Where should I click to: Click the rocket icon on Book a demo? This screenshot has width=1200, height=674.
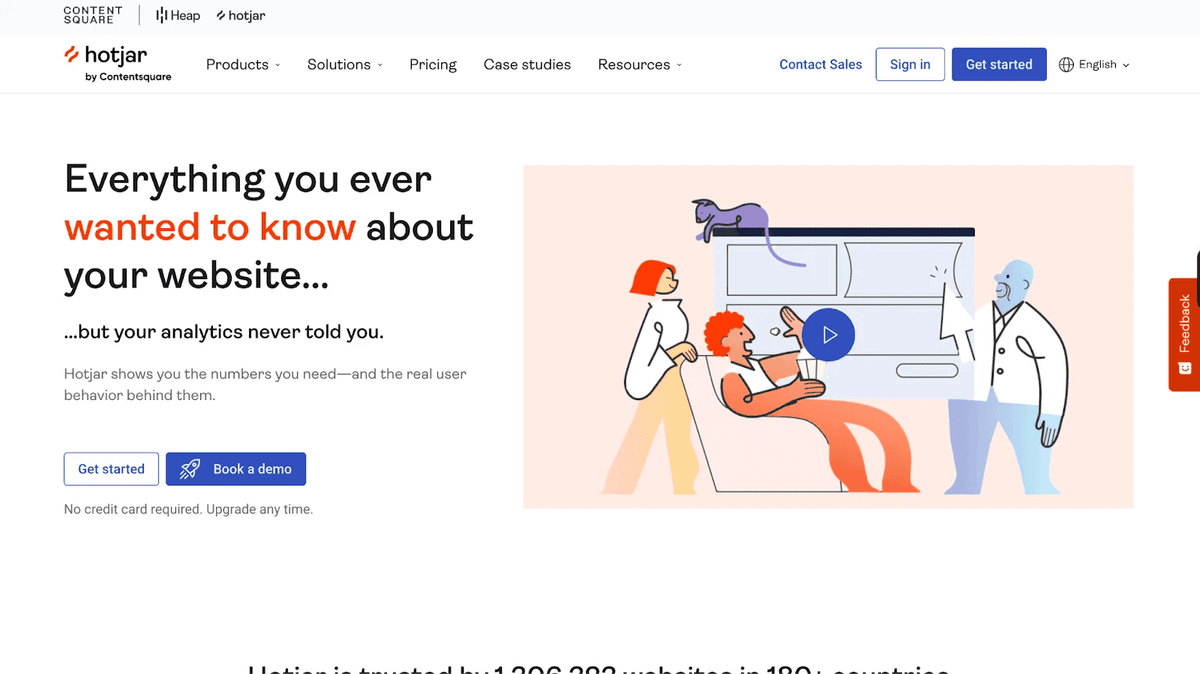pos(190,469)
